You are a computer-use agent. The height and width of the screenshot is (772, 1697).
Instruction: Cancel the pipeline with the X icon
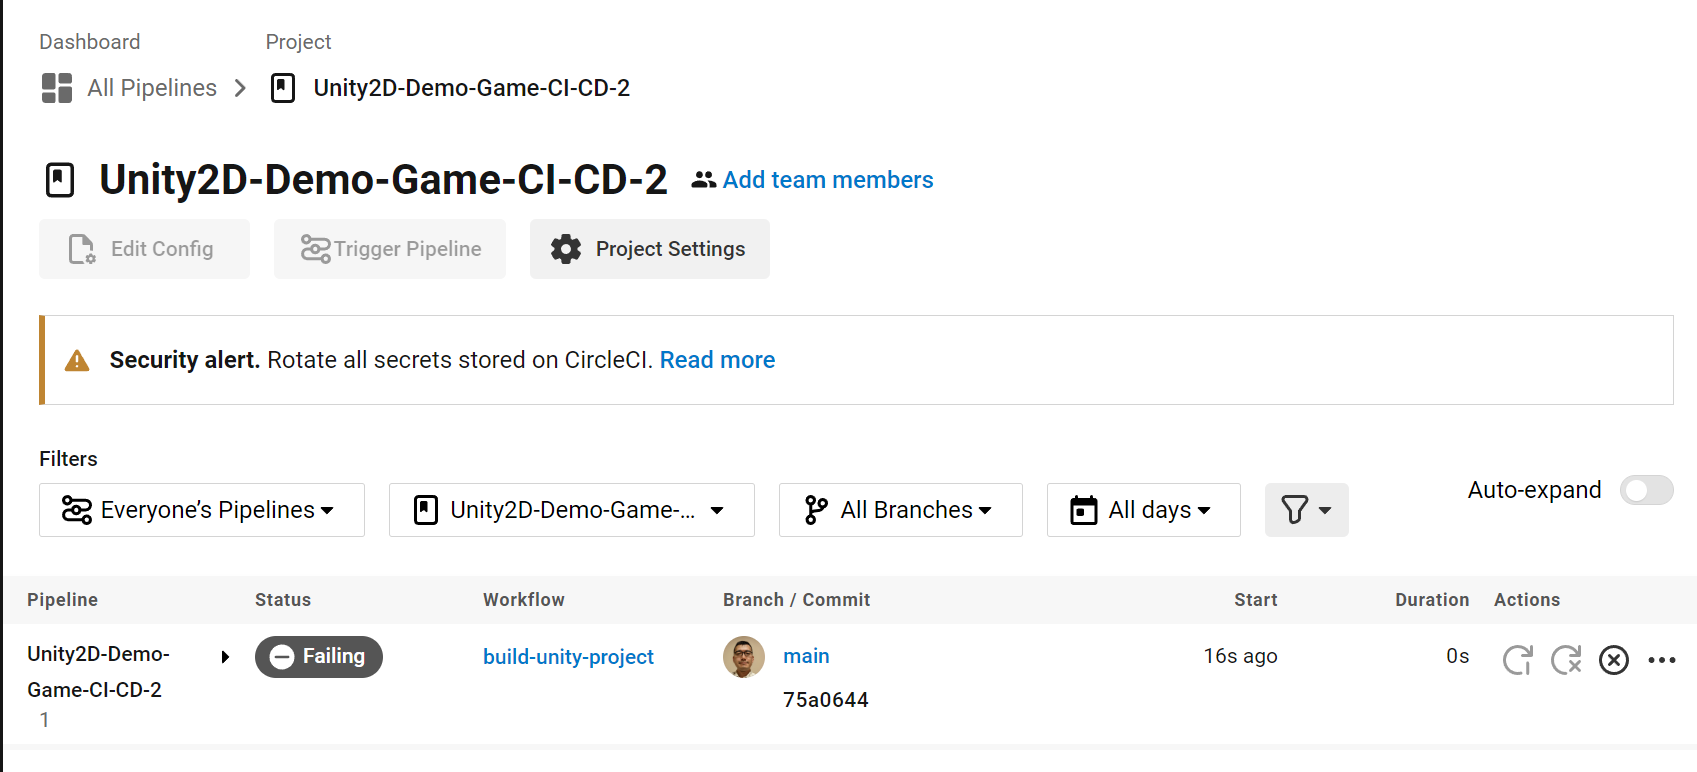(x=1613, y=660)
